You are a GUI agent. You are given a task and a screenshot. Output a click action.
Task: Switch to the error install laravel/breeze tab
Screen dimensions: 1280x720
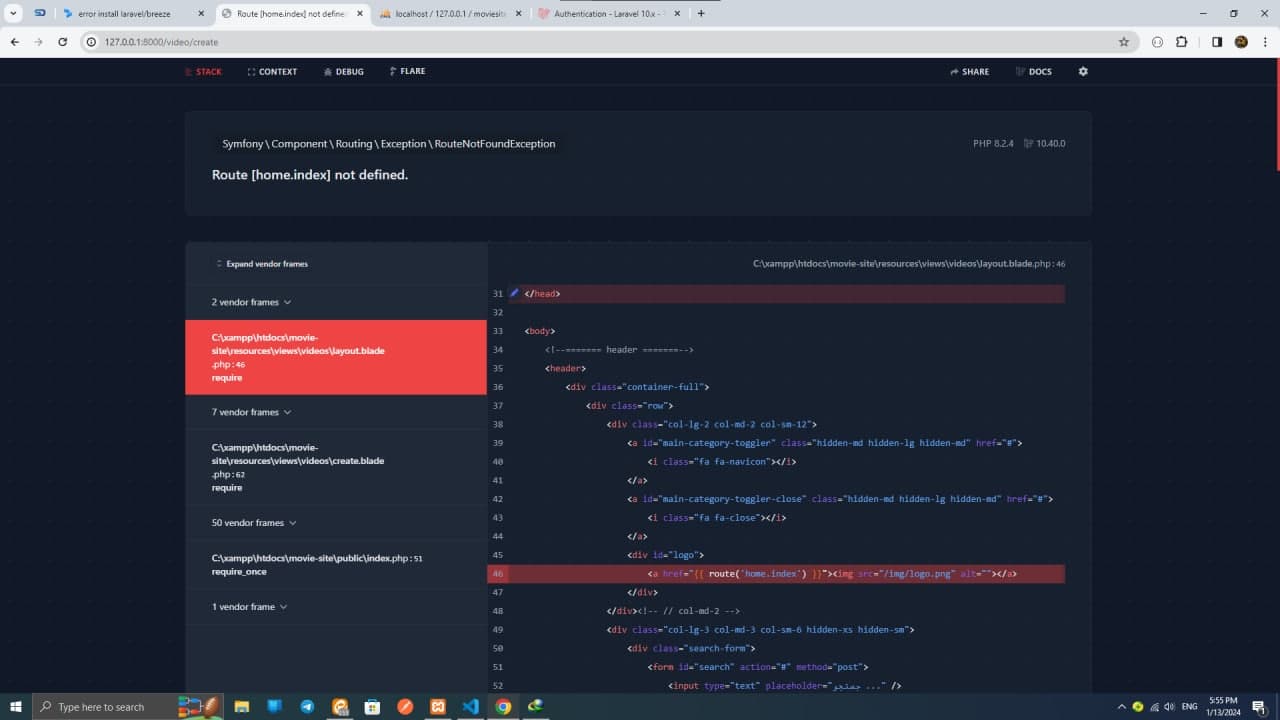[124, 14]
